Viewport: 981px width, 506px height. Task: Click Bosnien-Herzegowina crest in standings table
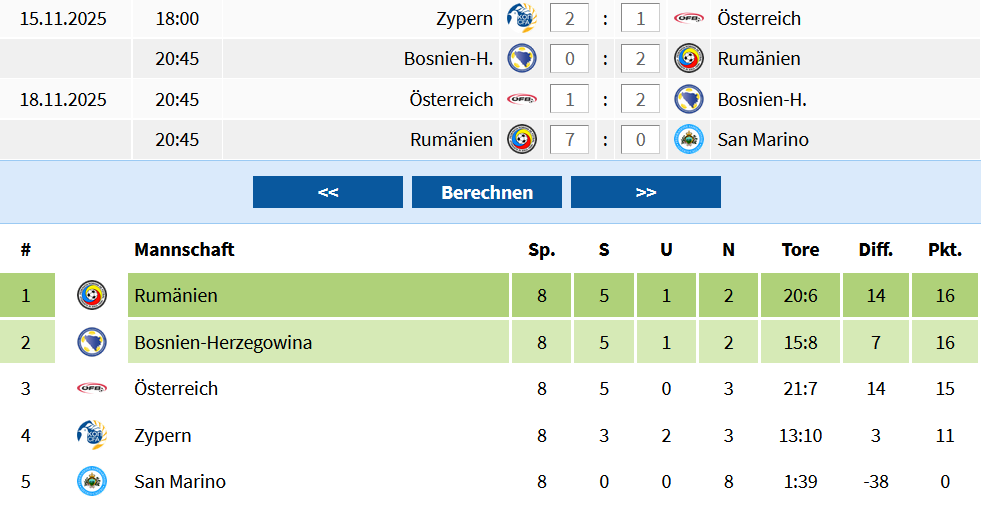click(92, 342)
